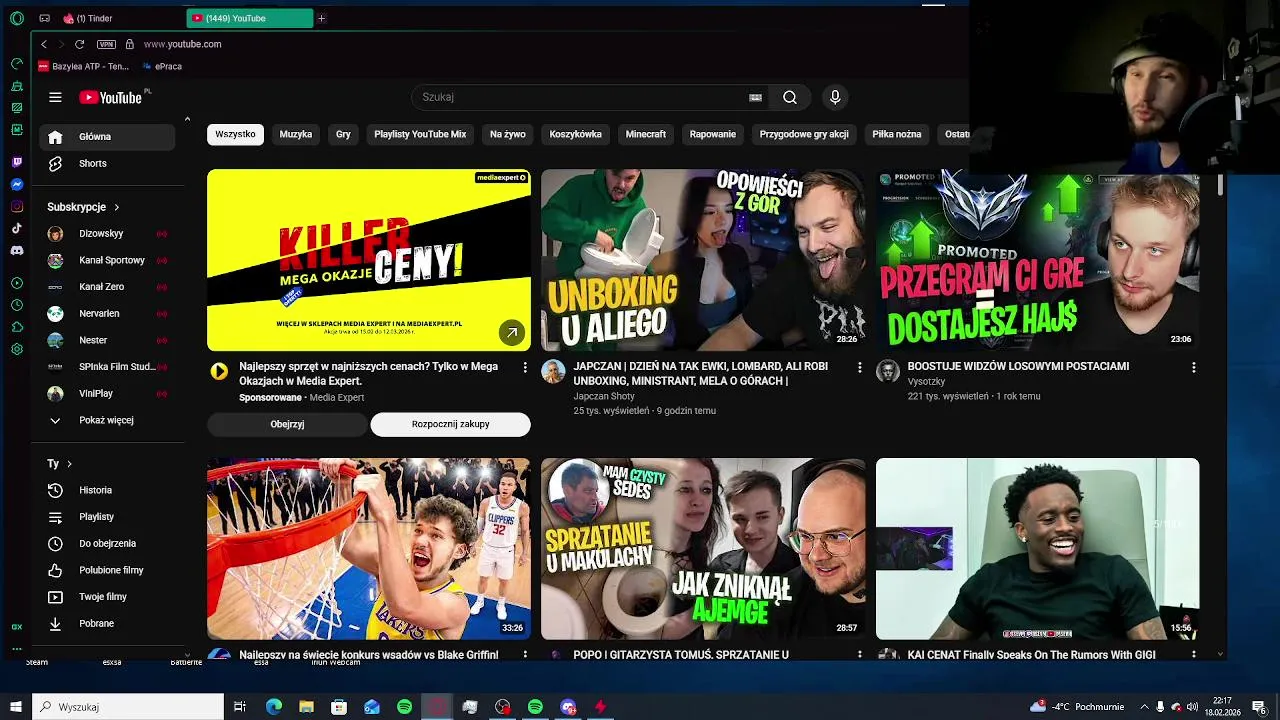Open the Polubione filmy playlist
The image size is (1280, 720).
point(107,570)
